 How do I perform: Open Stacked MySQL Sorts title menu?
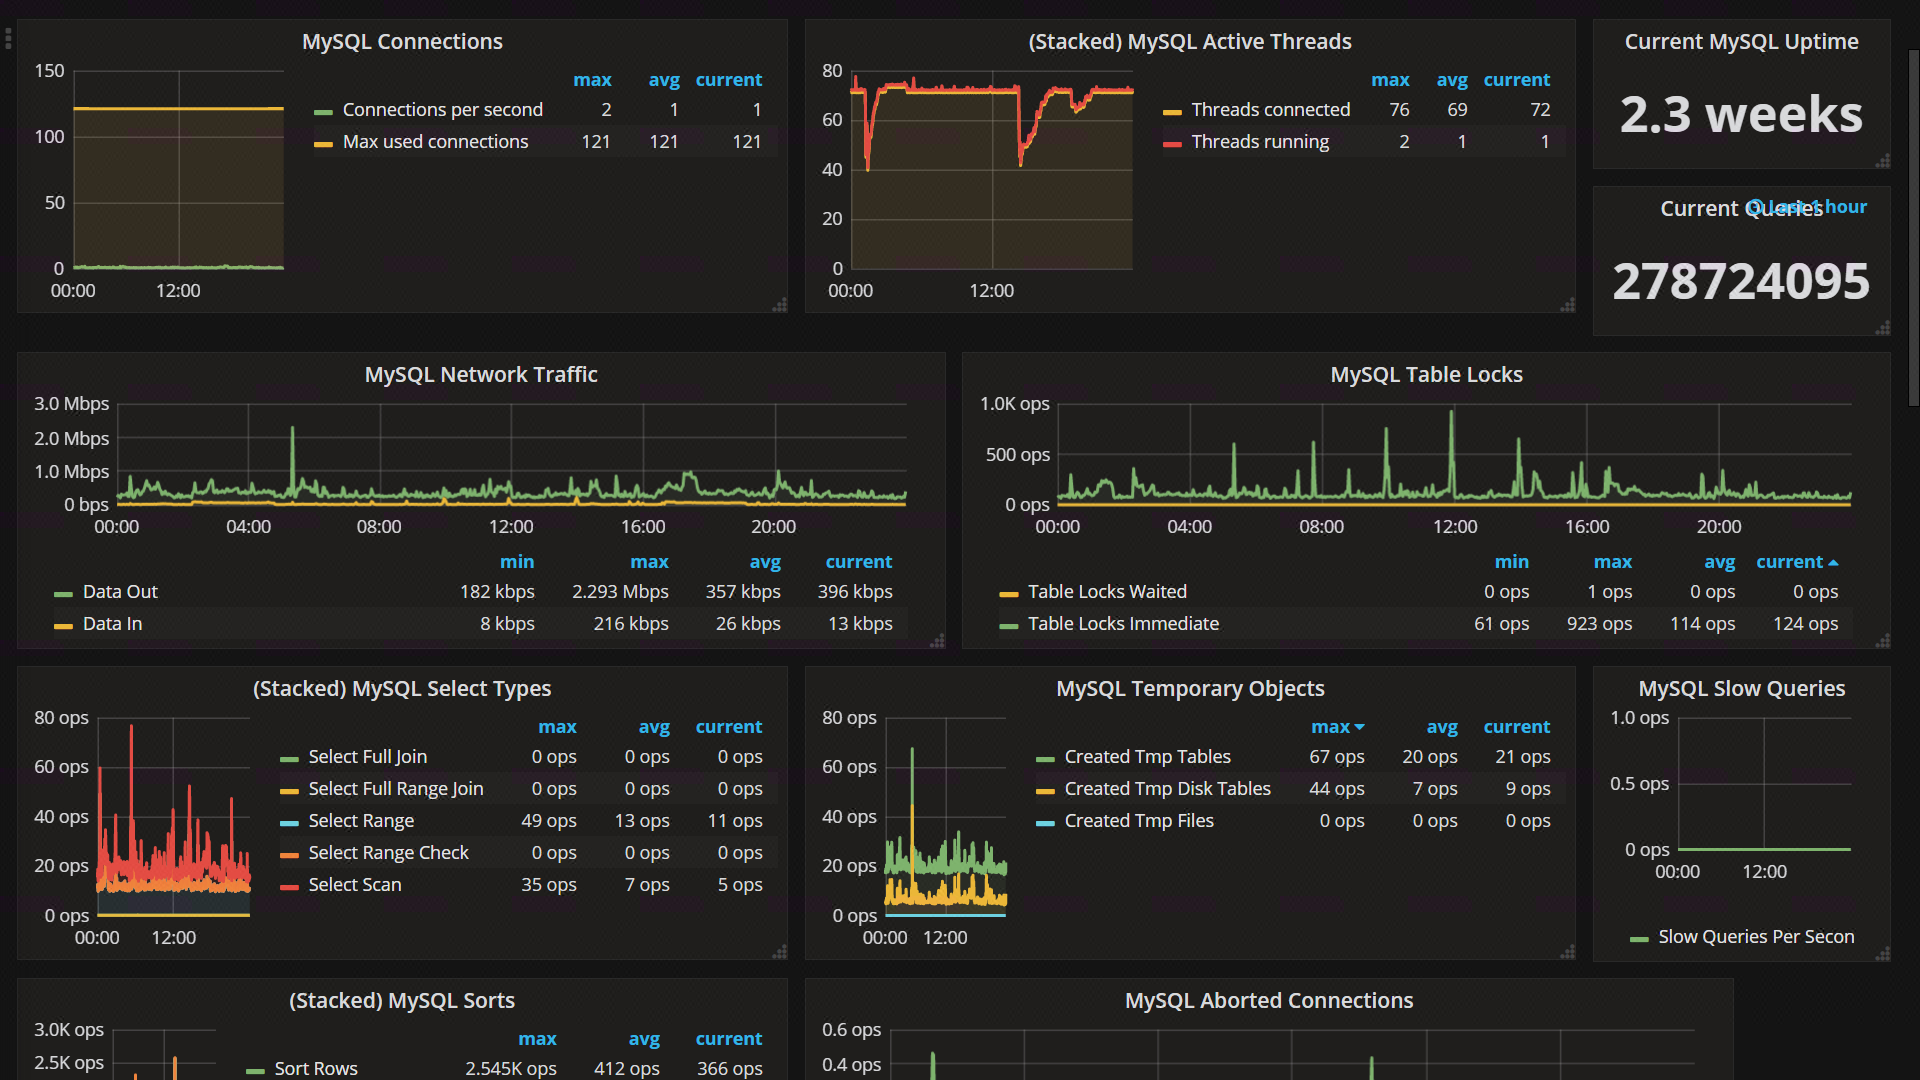point(402,1001)
